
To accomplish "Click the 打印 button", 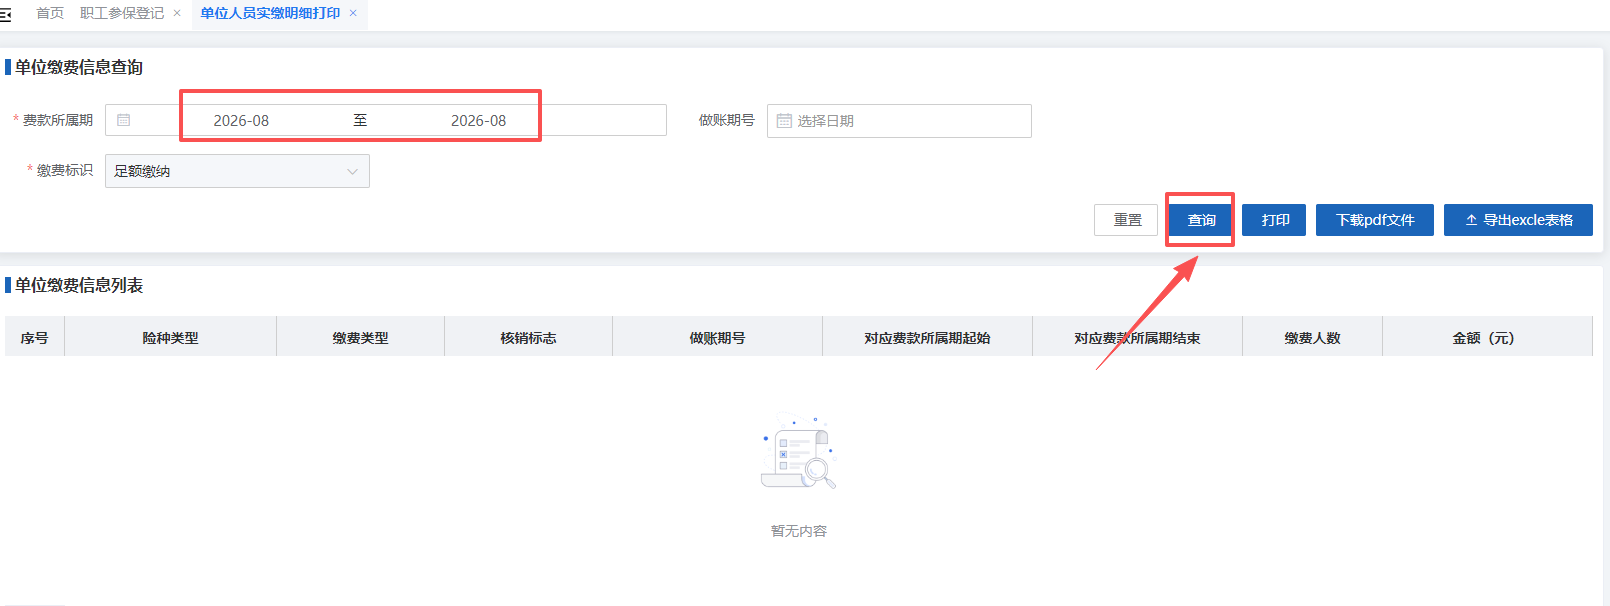I will 1275,220.
